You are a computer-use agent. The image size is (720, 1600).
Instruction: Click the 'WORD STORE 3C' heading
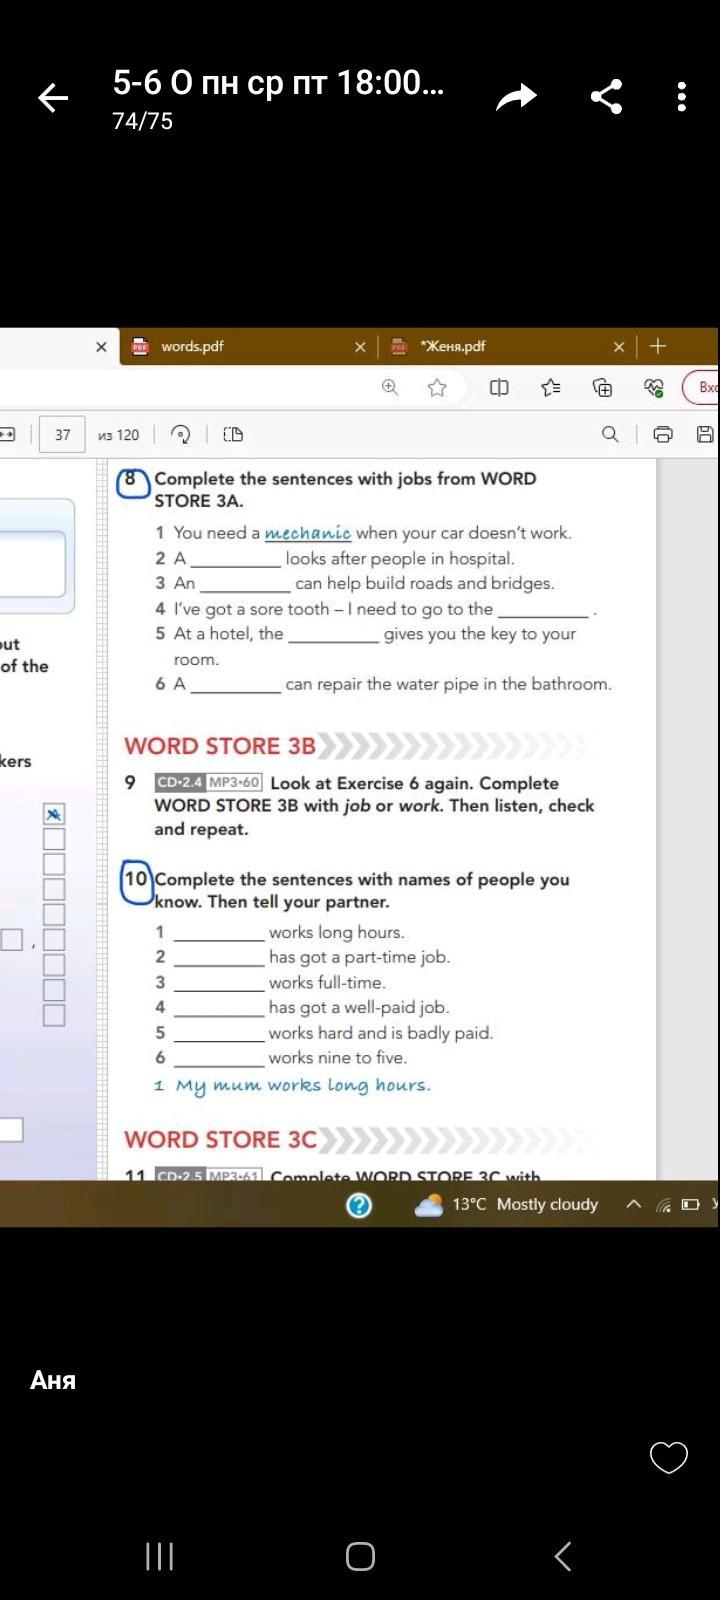(x=220, y=1140)
